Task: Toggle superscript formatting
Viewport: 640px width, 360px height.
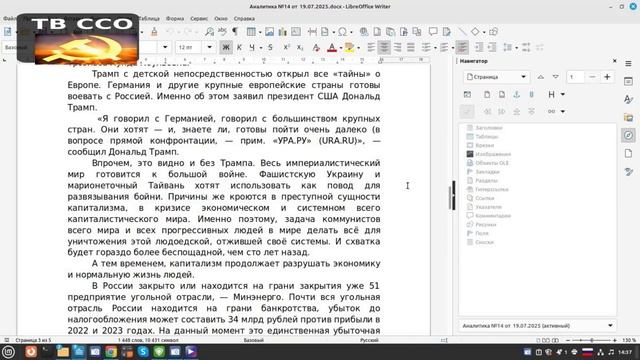Action: [287, 47]
